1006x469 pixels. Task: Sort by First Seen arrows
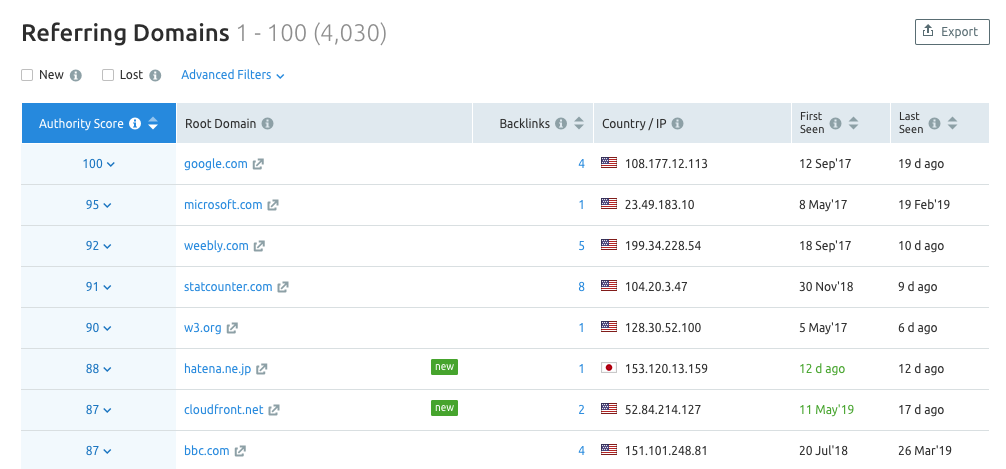pyautogui.click(x=853, y=123)
